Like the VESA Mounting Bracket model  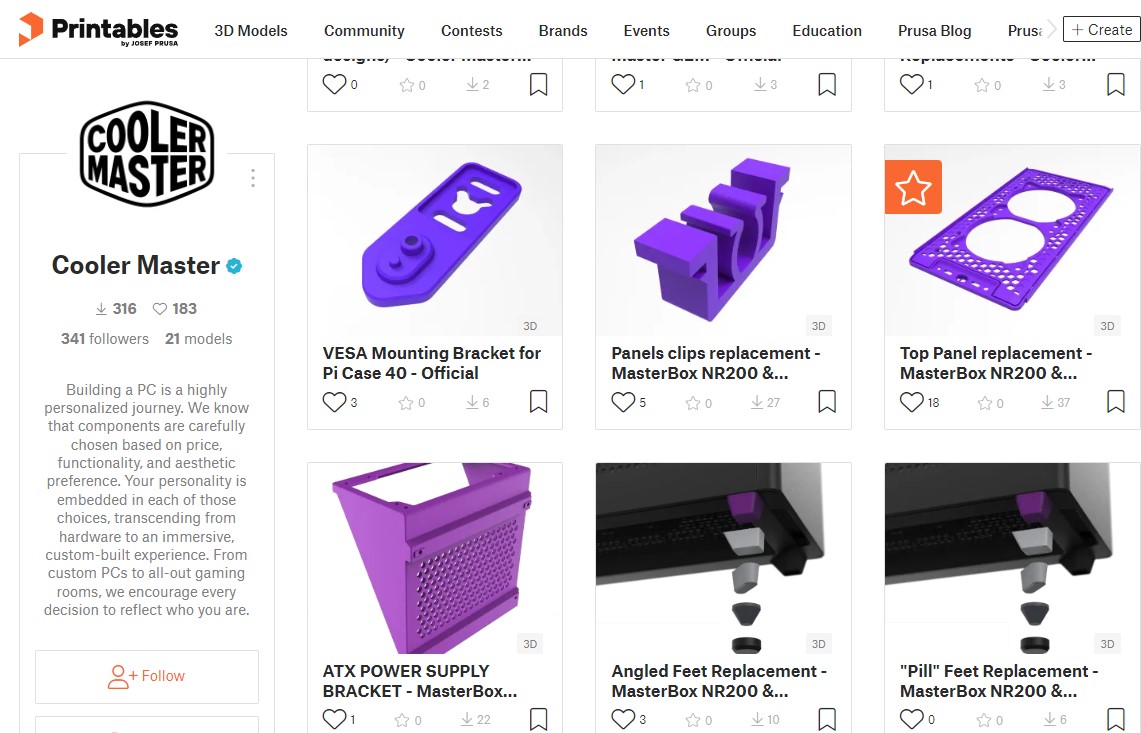pos(334,401)
